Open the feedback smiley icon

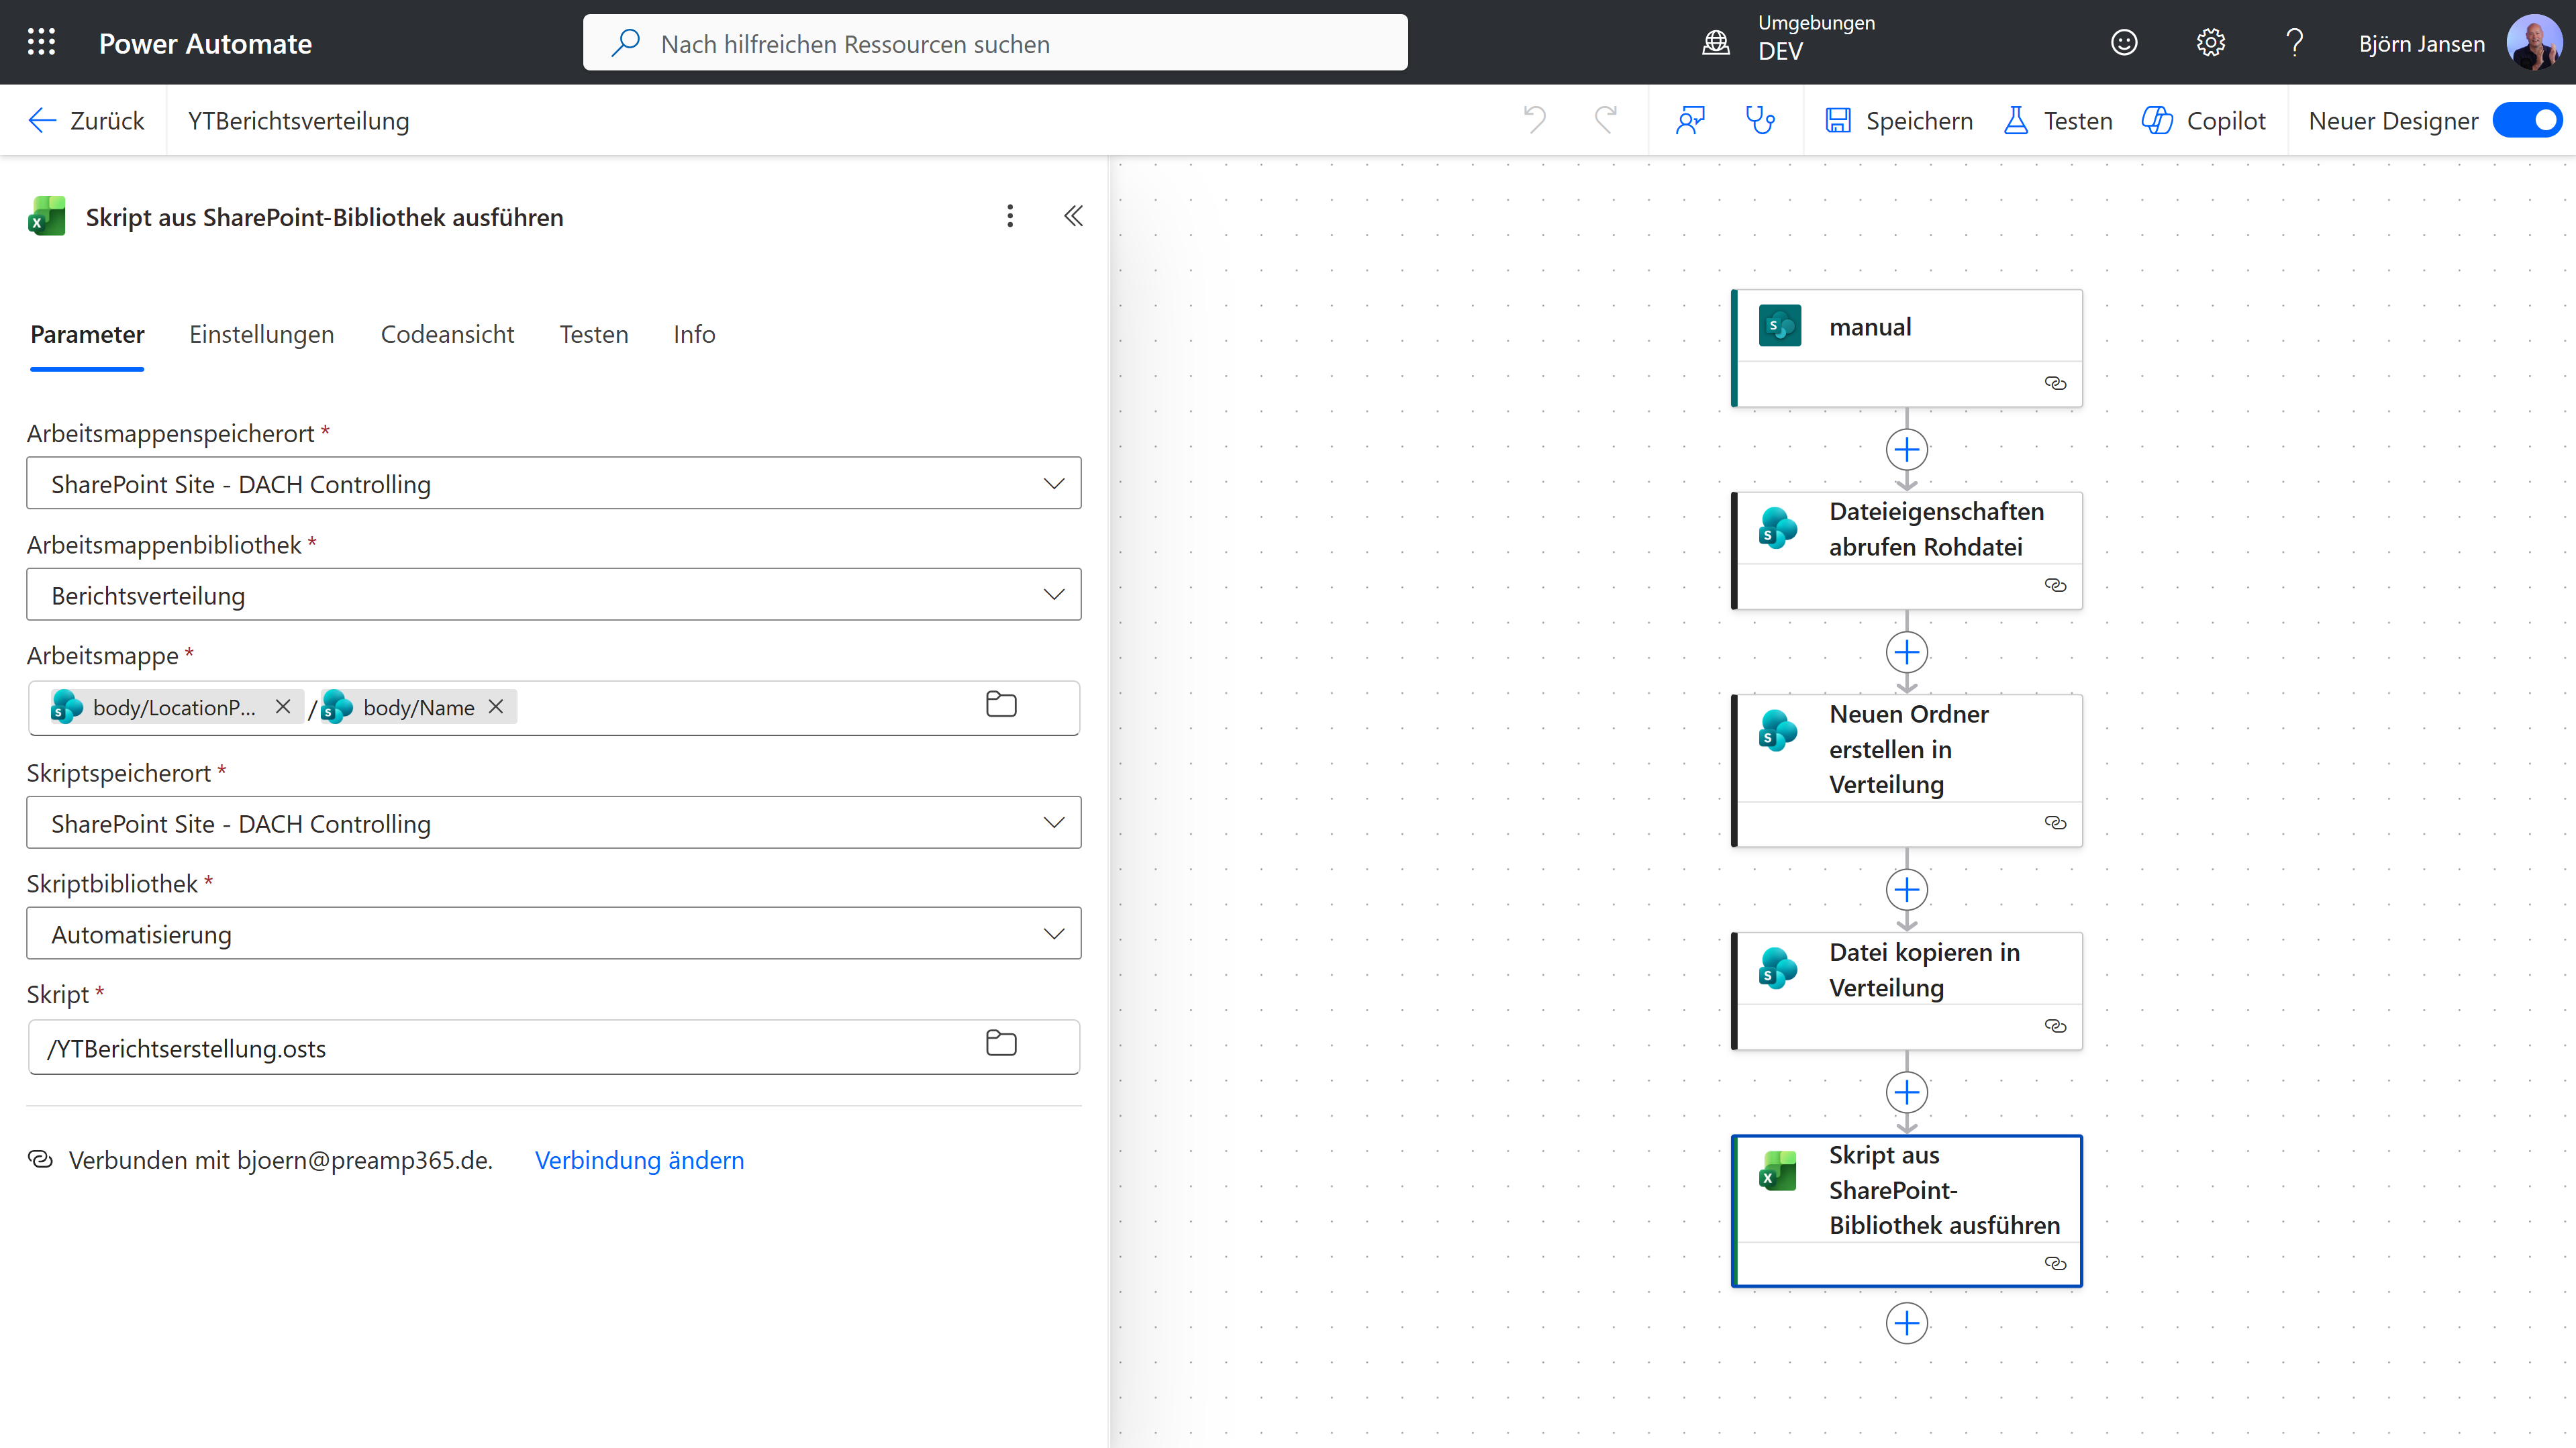[2123, 42]
